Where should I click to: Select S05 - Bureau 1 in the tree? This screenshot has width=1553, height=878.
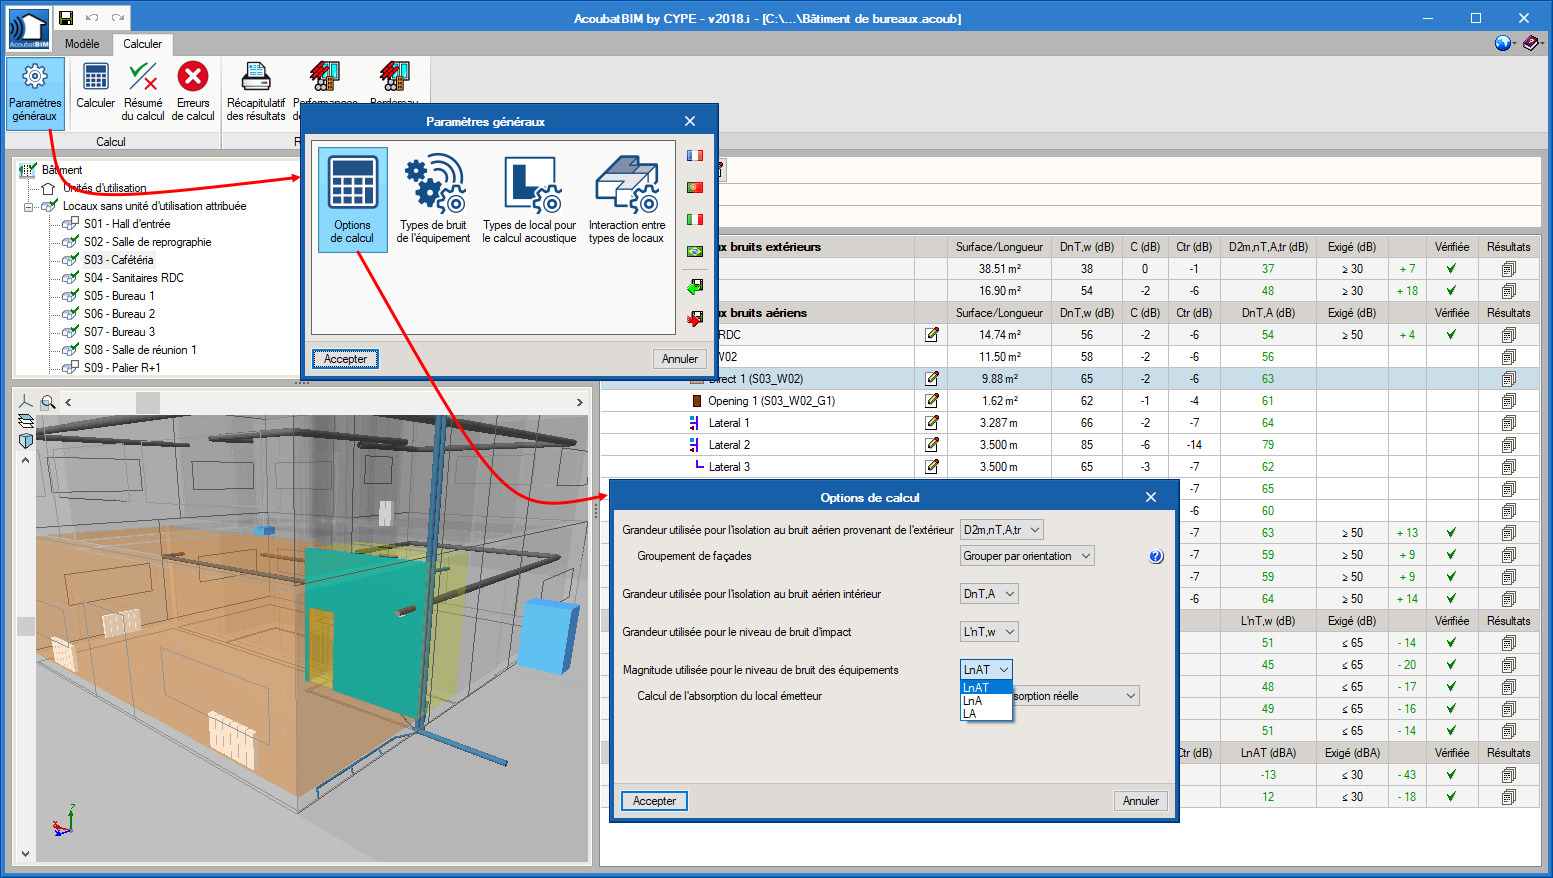(x=119, y=296)
